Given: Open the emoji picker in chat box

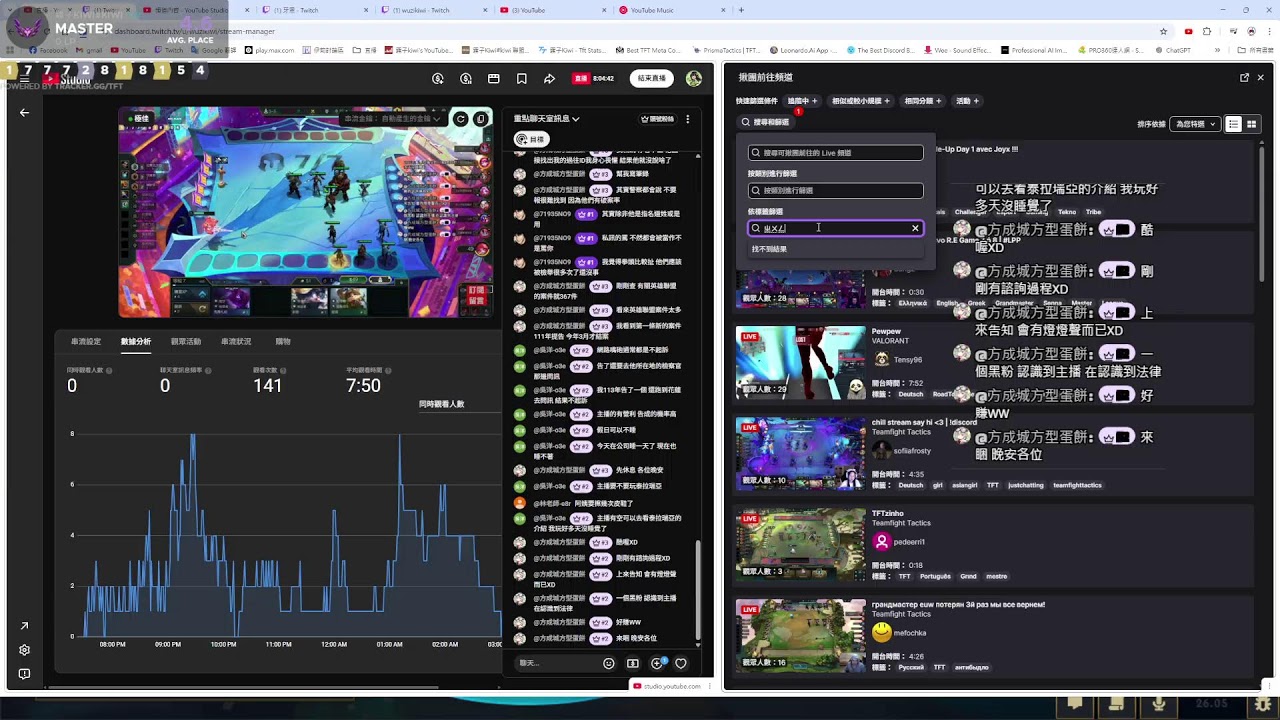Looking at the screenshot, I should tap(609, 663).
